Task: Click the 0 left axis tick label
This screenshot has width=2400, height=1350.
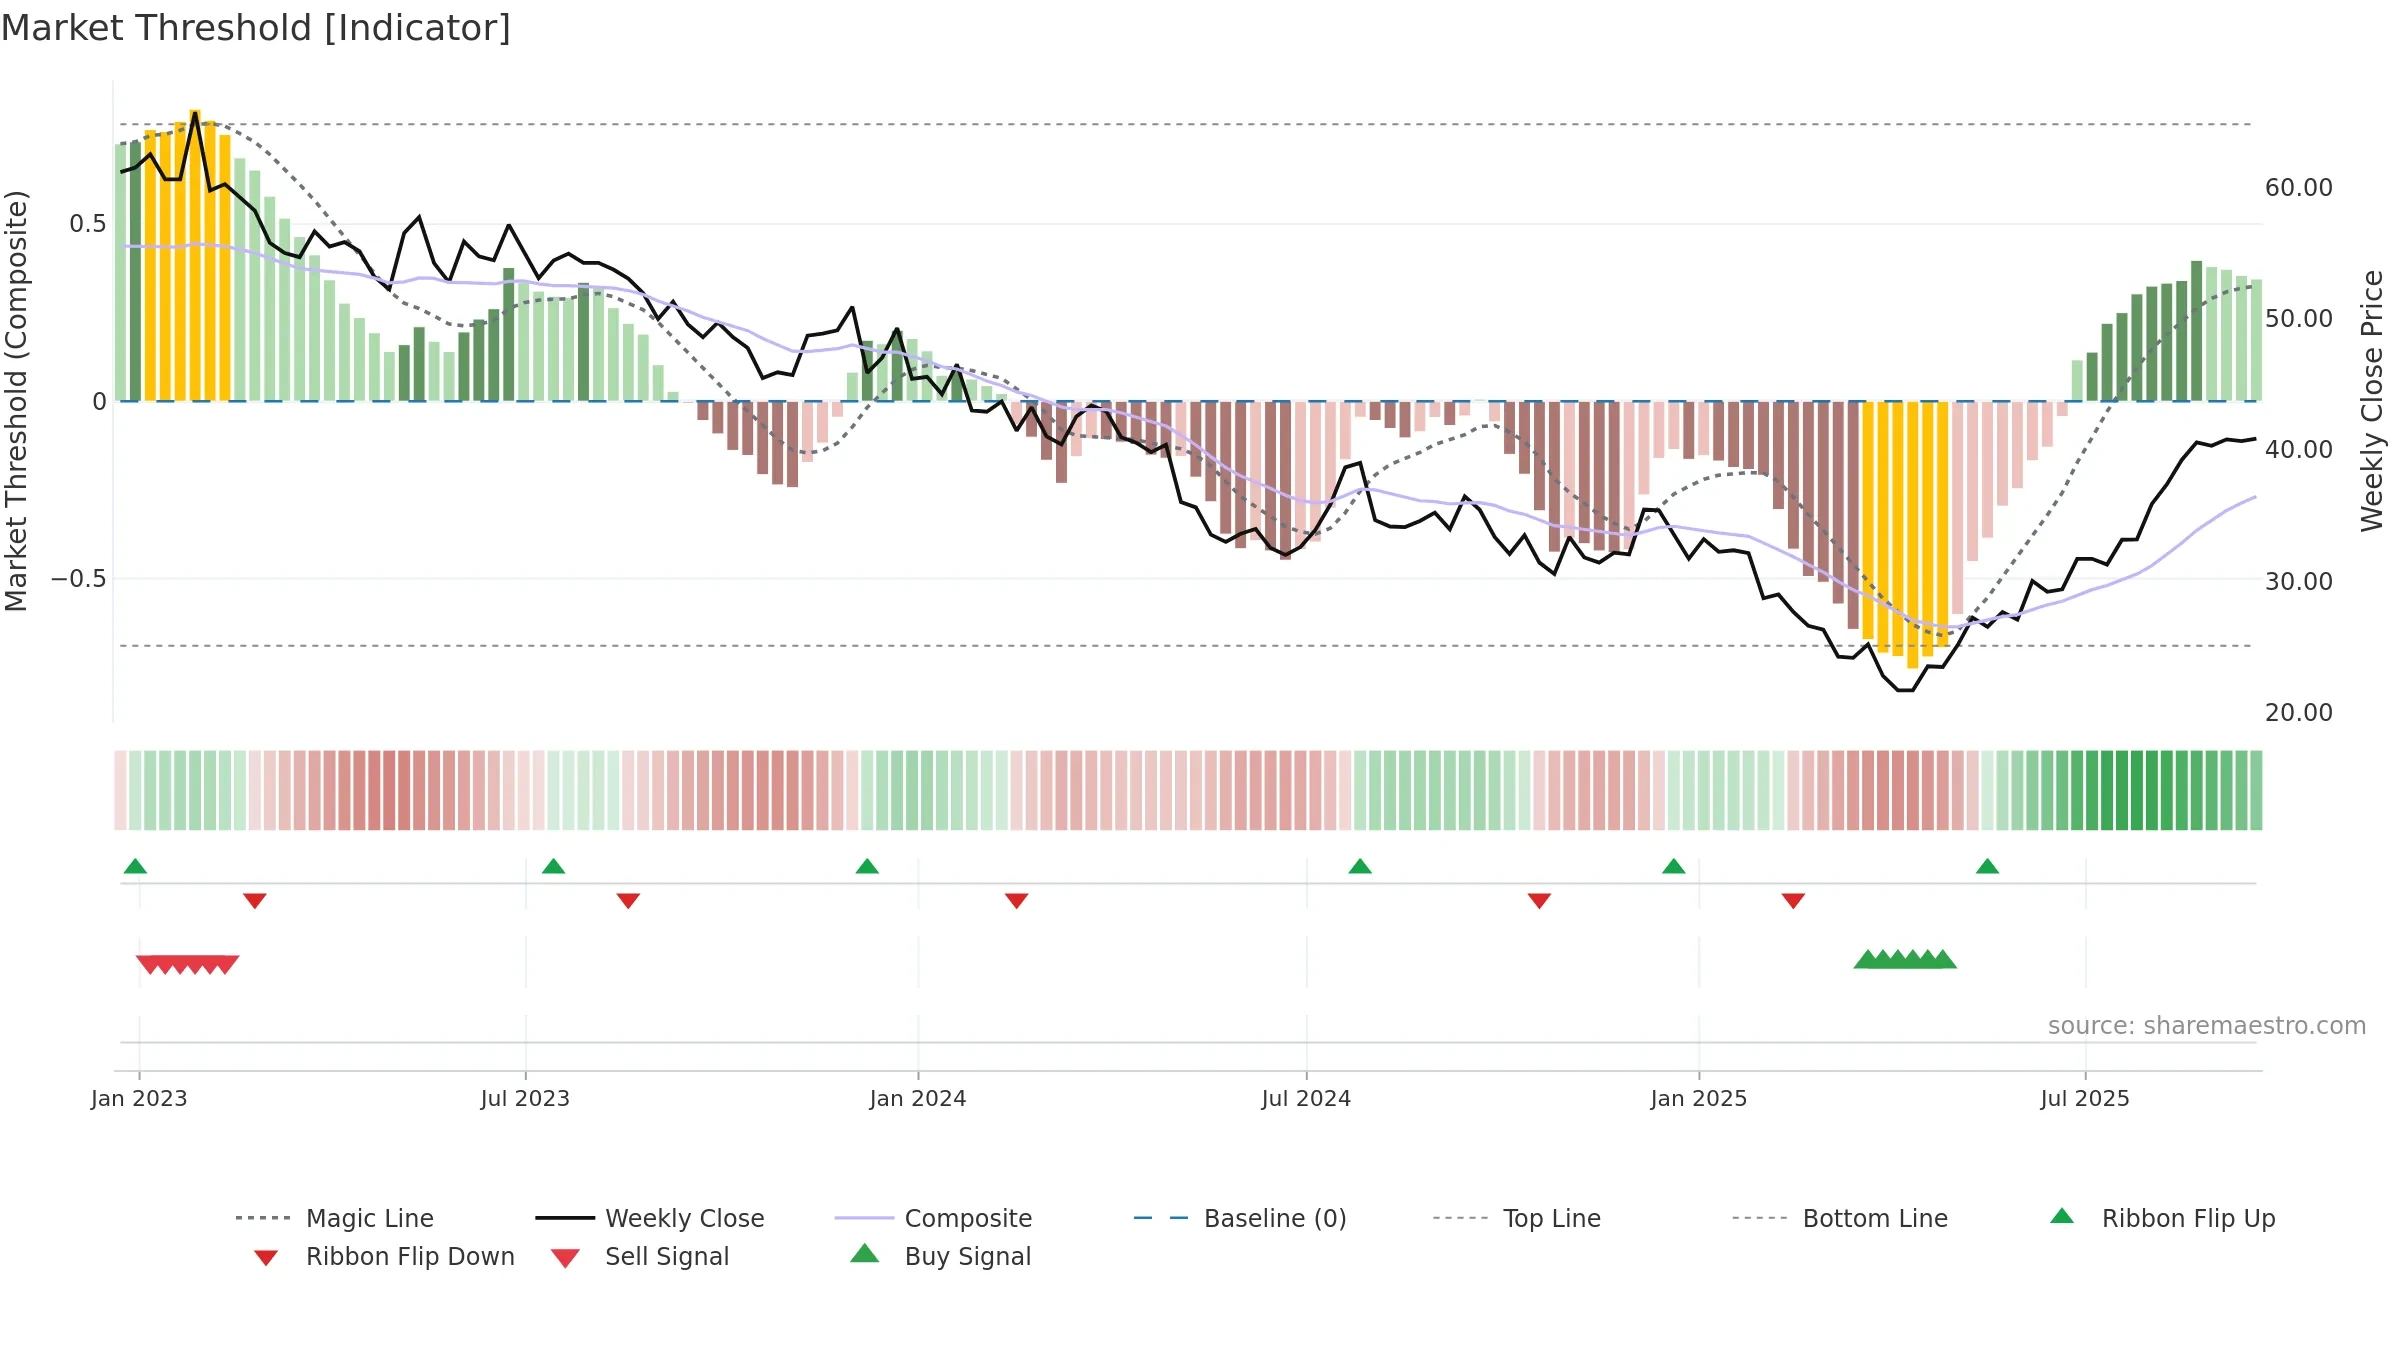Action: coord(99,402)
